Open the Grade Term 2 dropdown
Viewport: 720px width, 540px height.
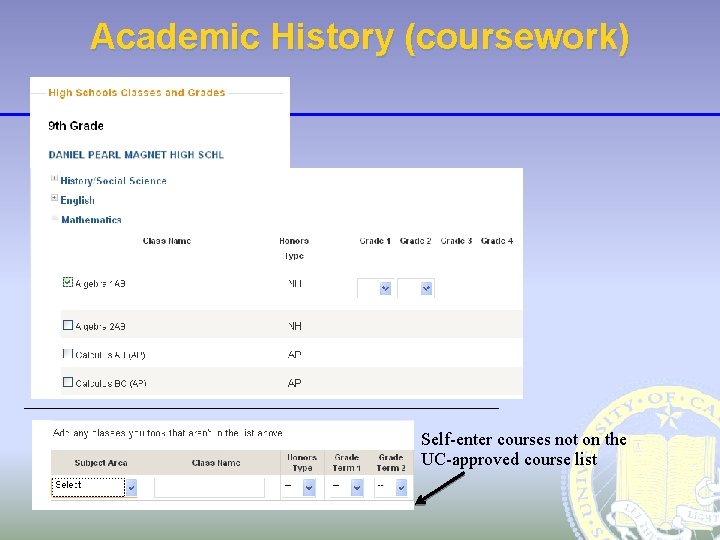tap(401, 487)
